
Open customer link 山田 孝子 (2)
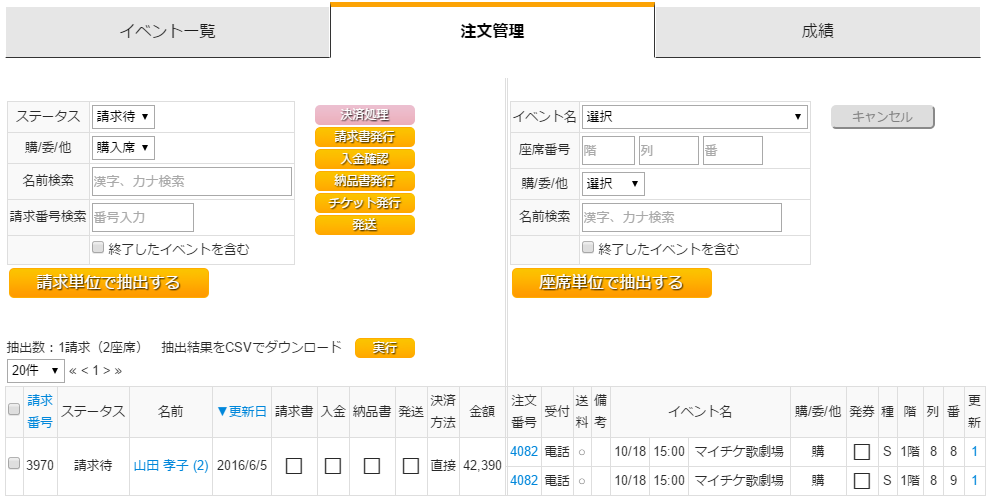click(x=170, y=465)
